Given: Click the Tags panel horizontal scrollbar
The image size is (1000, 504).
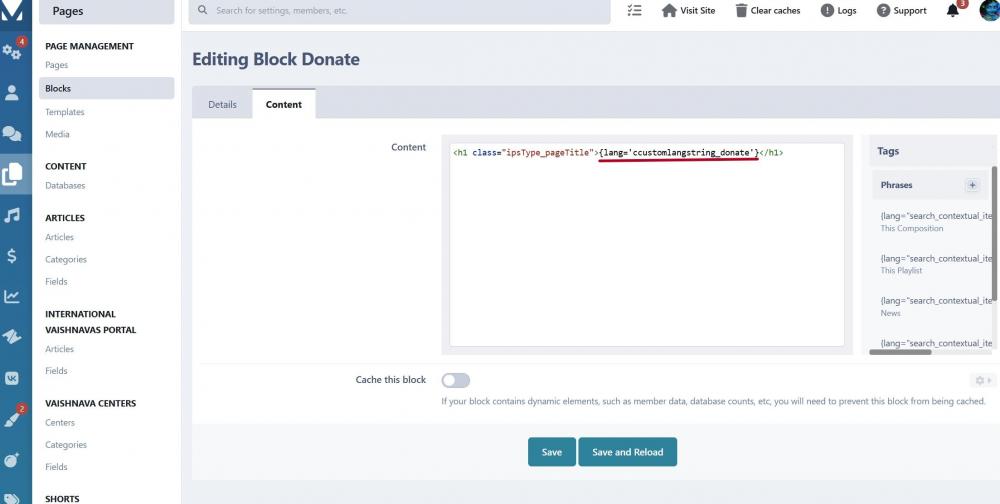Looking at the screenshot, I should tap(901, 352).
